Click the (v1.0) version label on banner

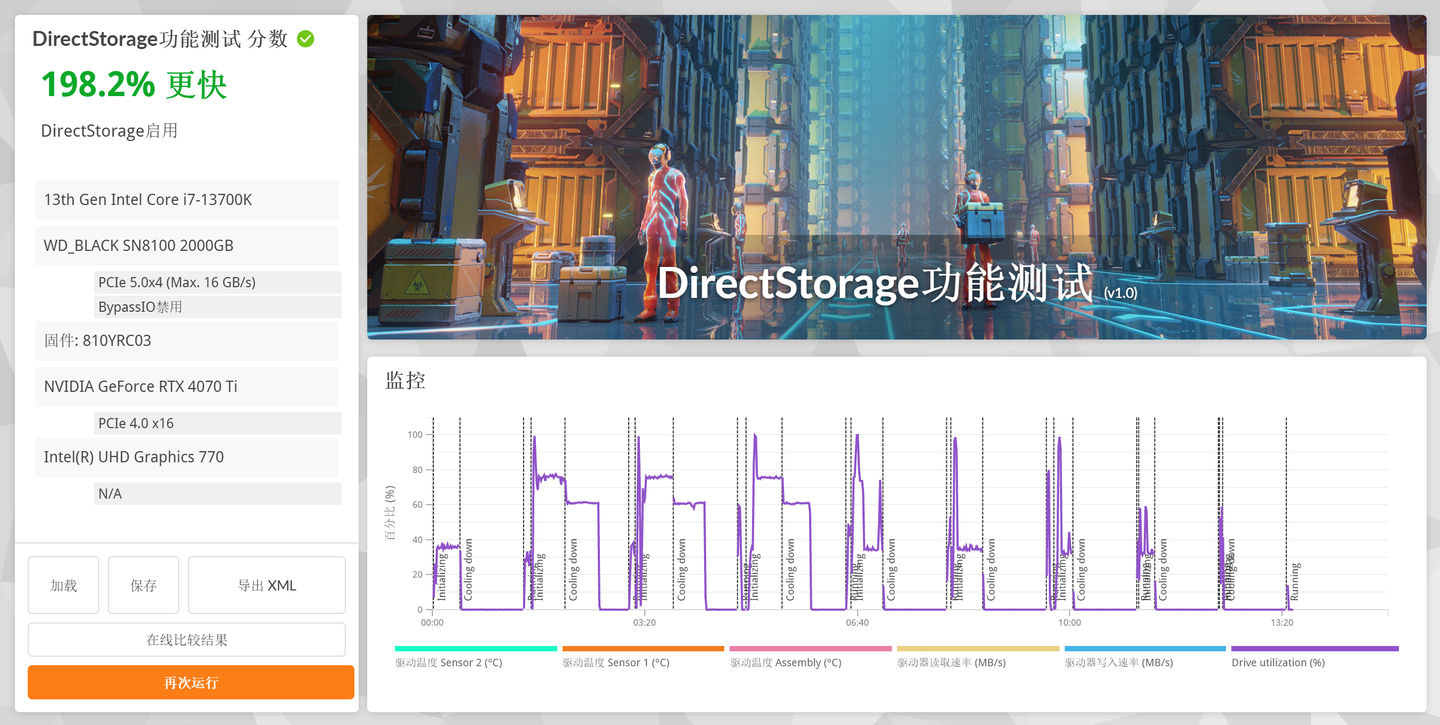[1121, 293]
